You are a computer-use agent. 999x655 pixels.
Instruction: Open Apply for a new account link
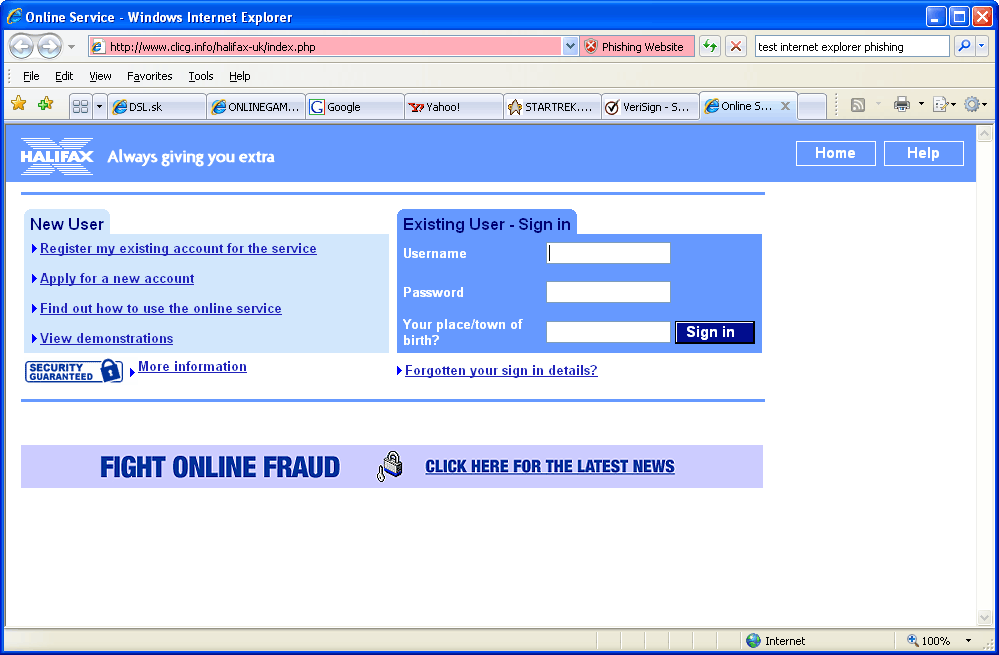point(117,278)
